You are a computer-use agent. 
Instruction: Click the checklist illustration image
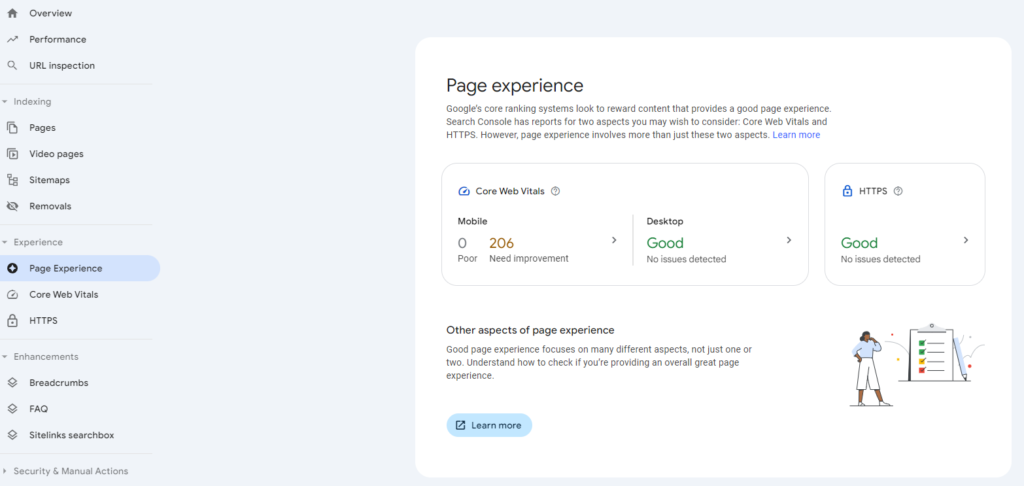[916, 364]
